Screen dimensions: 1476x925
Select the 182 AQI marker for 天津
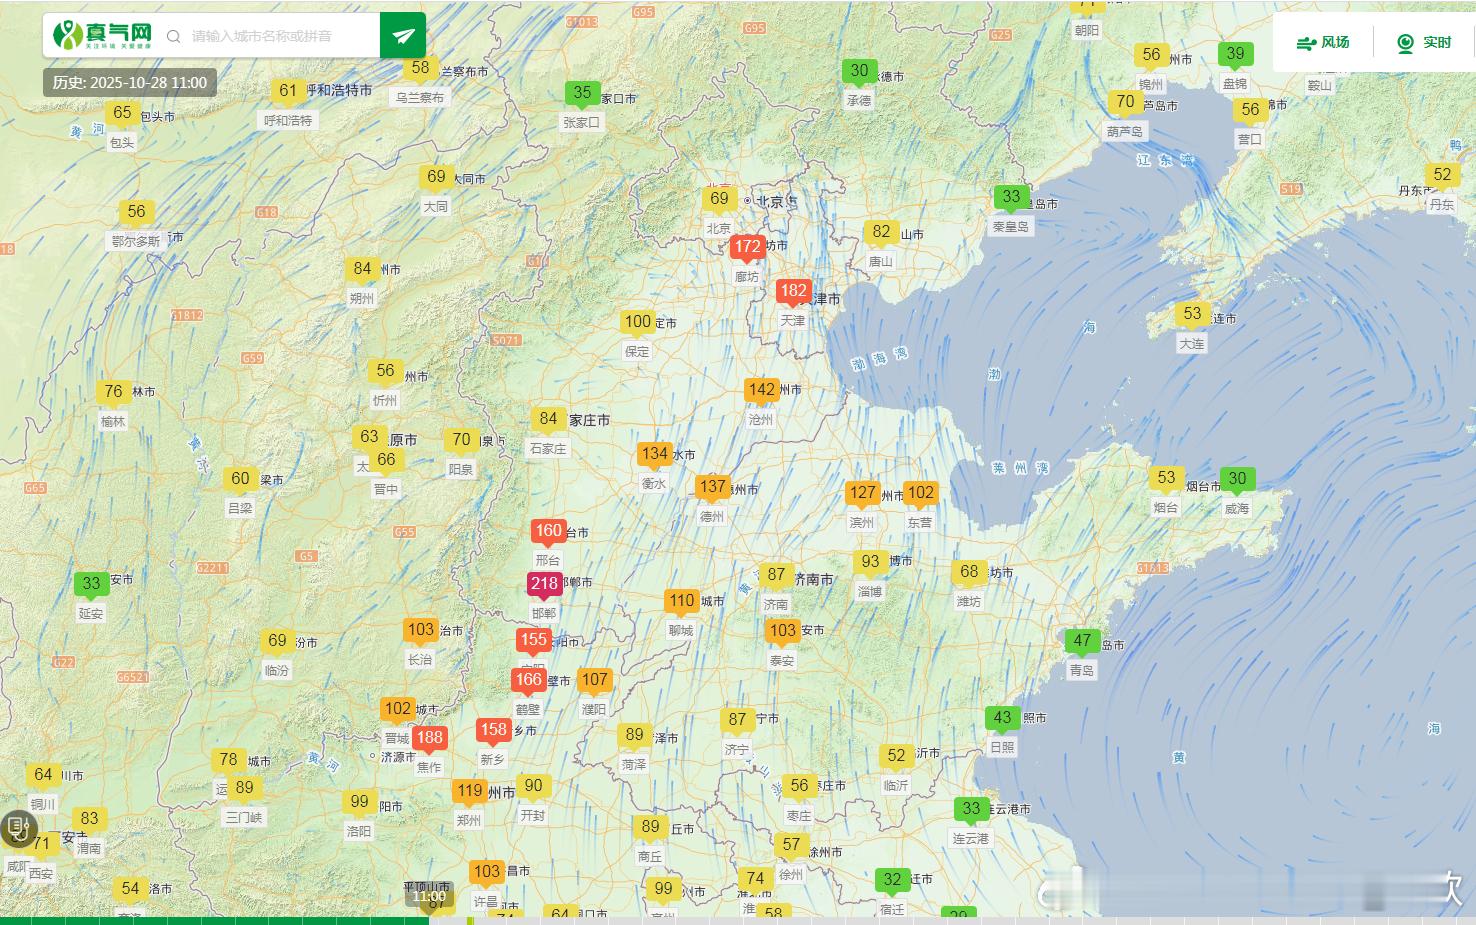(x=794, y=292)
